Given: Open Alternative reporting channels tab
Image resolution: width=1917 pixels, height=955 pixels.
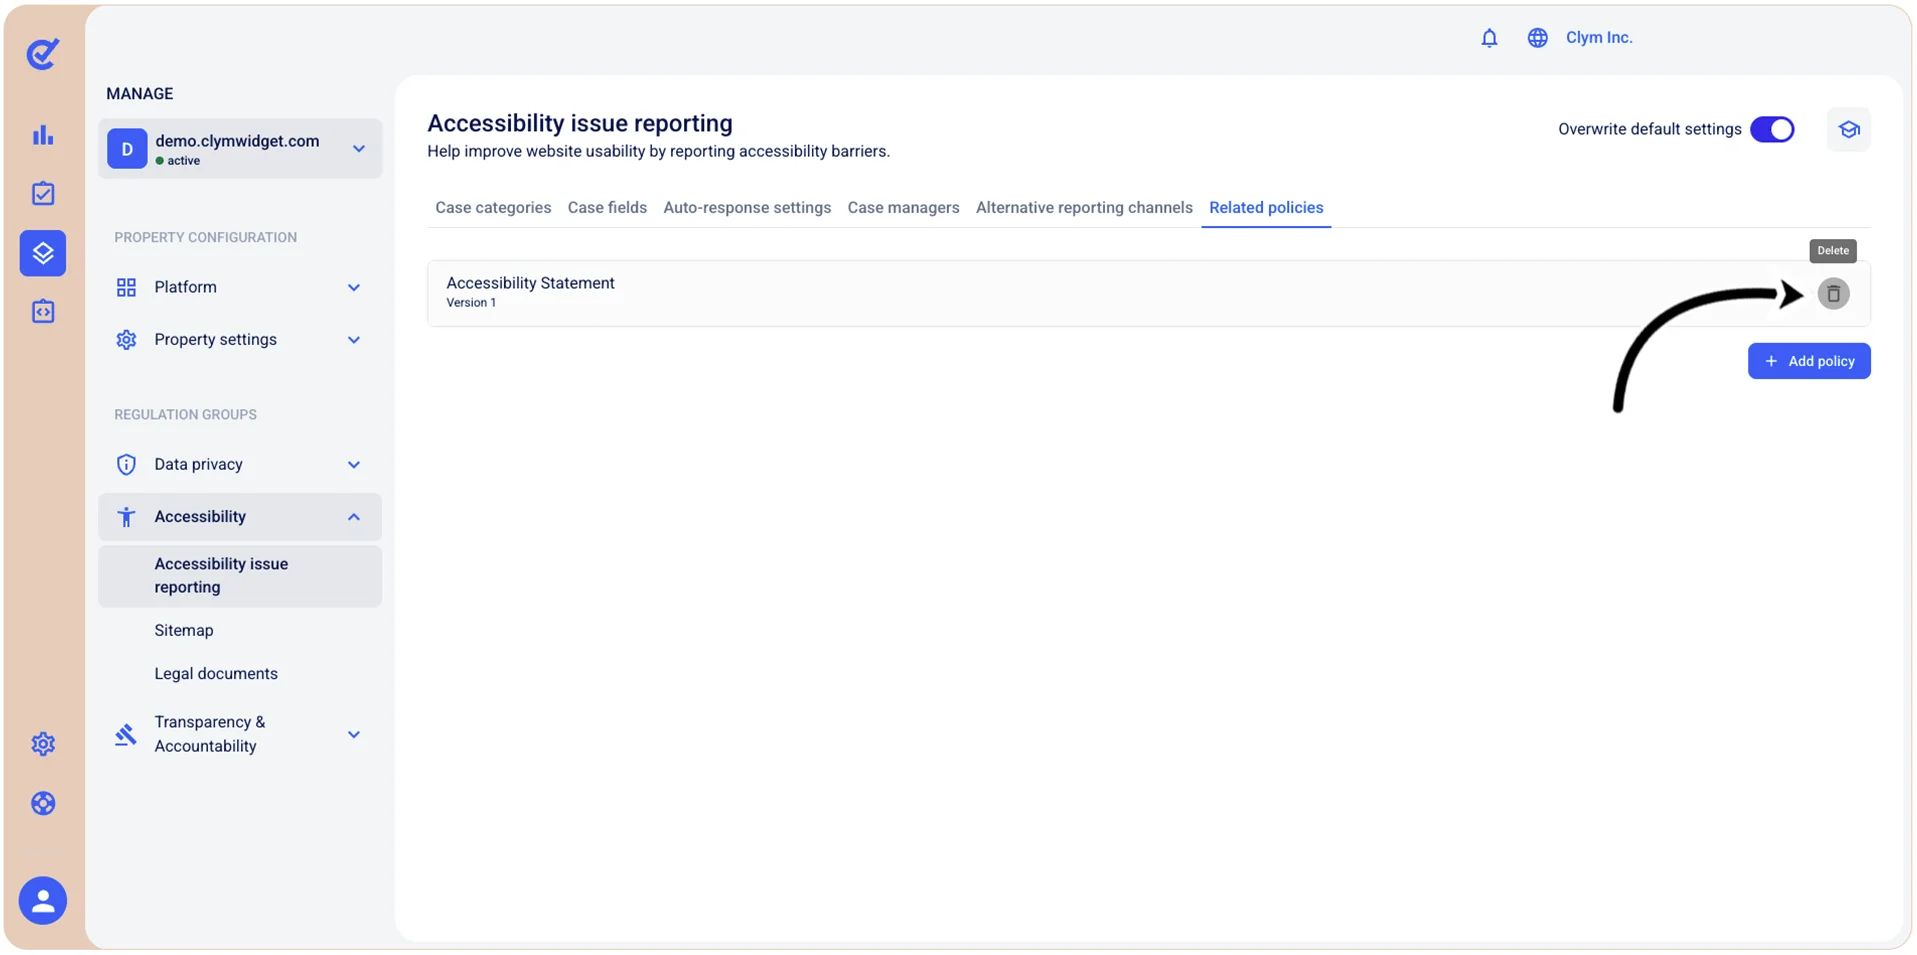Looking at the screenshot, I should point(1084,208).
